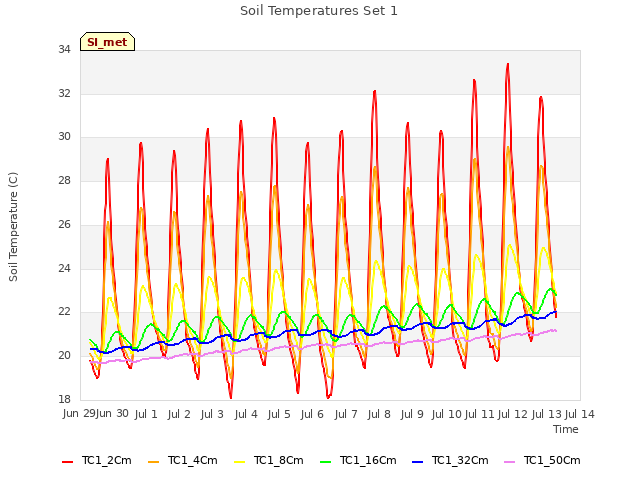Viewport: 640px width, 480px height.
Task: Click the 24 y-axis tick label
Action: [x=64, y=268]
